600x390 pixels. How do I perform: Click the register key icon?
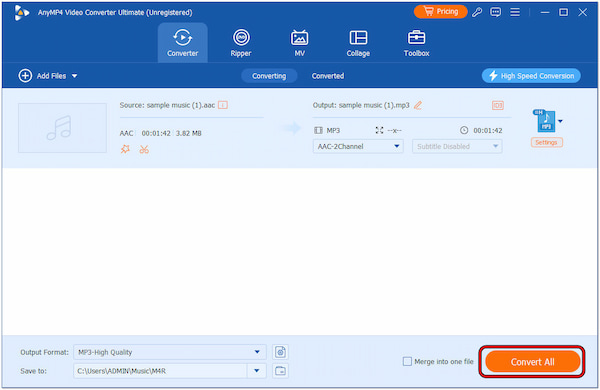pyautogui.click(x=477, y=12)
